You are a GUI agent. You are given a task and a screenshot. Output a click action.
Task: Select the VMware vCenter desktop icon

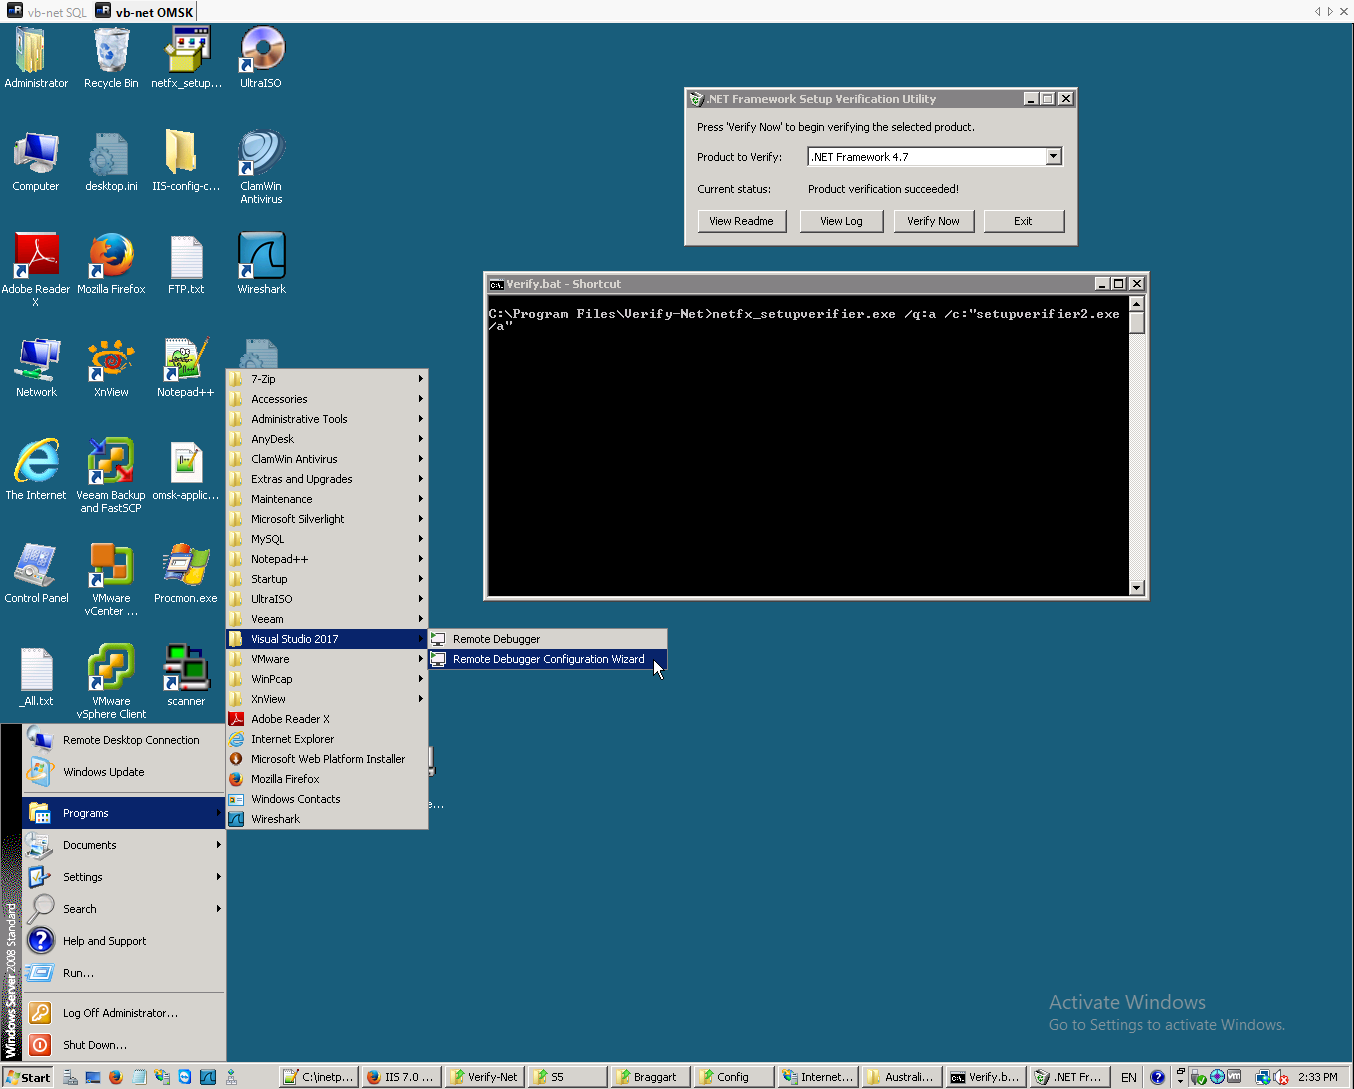click(111, 579)
